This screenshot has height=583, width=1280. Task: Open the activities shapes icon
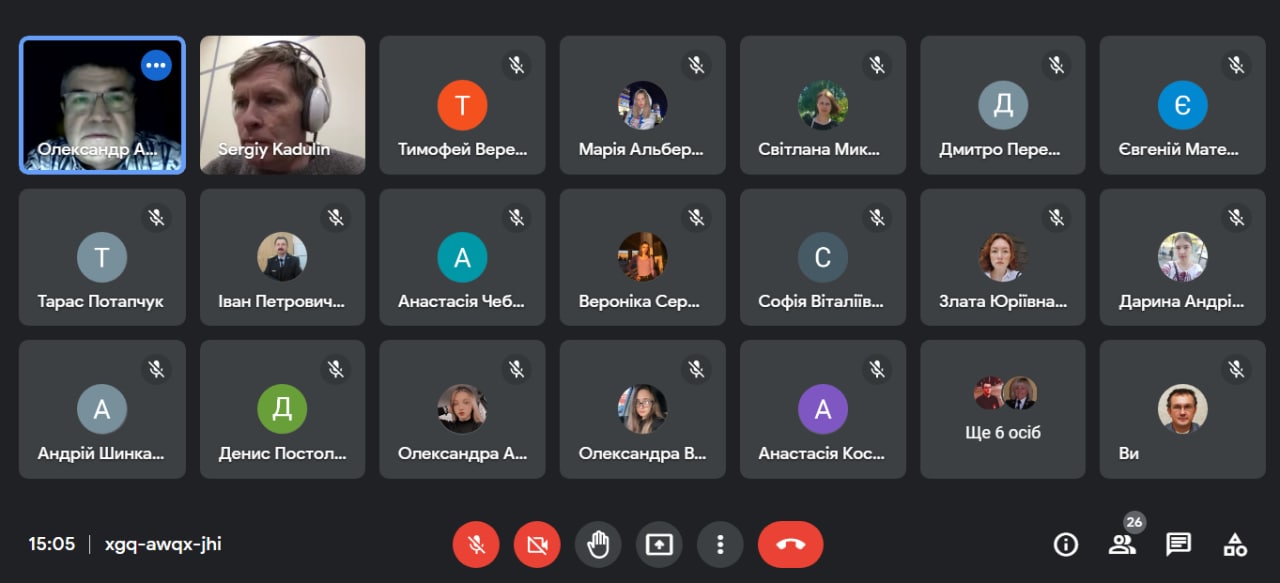(1235, 544)
